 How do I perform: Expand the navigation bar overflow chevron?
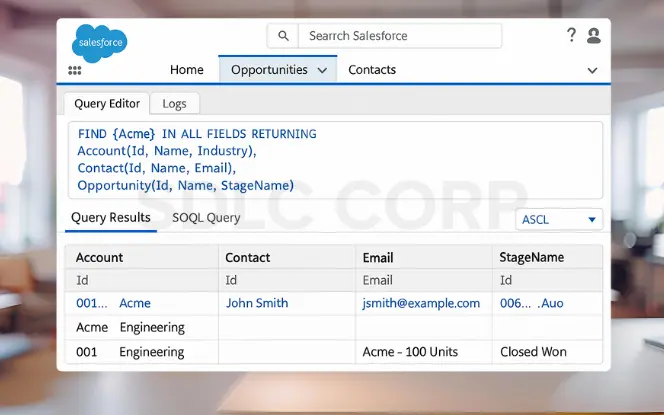point(592,71)
